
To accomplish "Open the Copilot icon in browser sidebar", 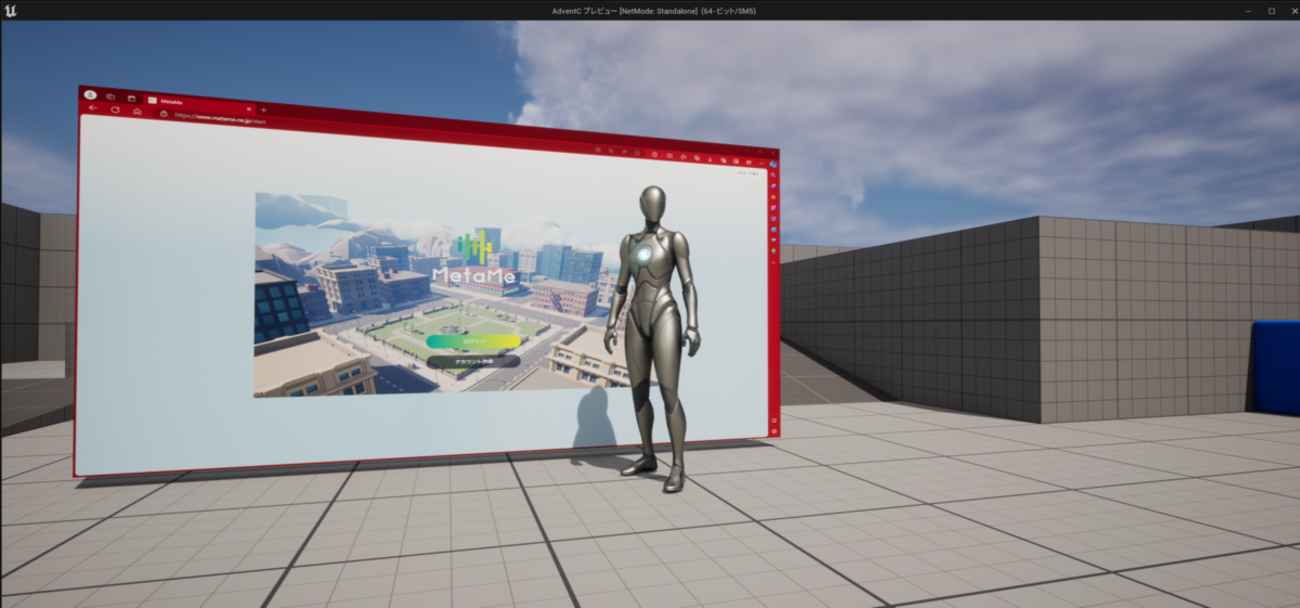I will click(774, 164).
